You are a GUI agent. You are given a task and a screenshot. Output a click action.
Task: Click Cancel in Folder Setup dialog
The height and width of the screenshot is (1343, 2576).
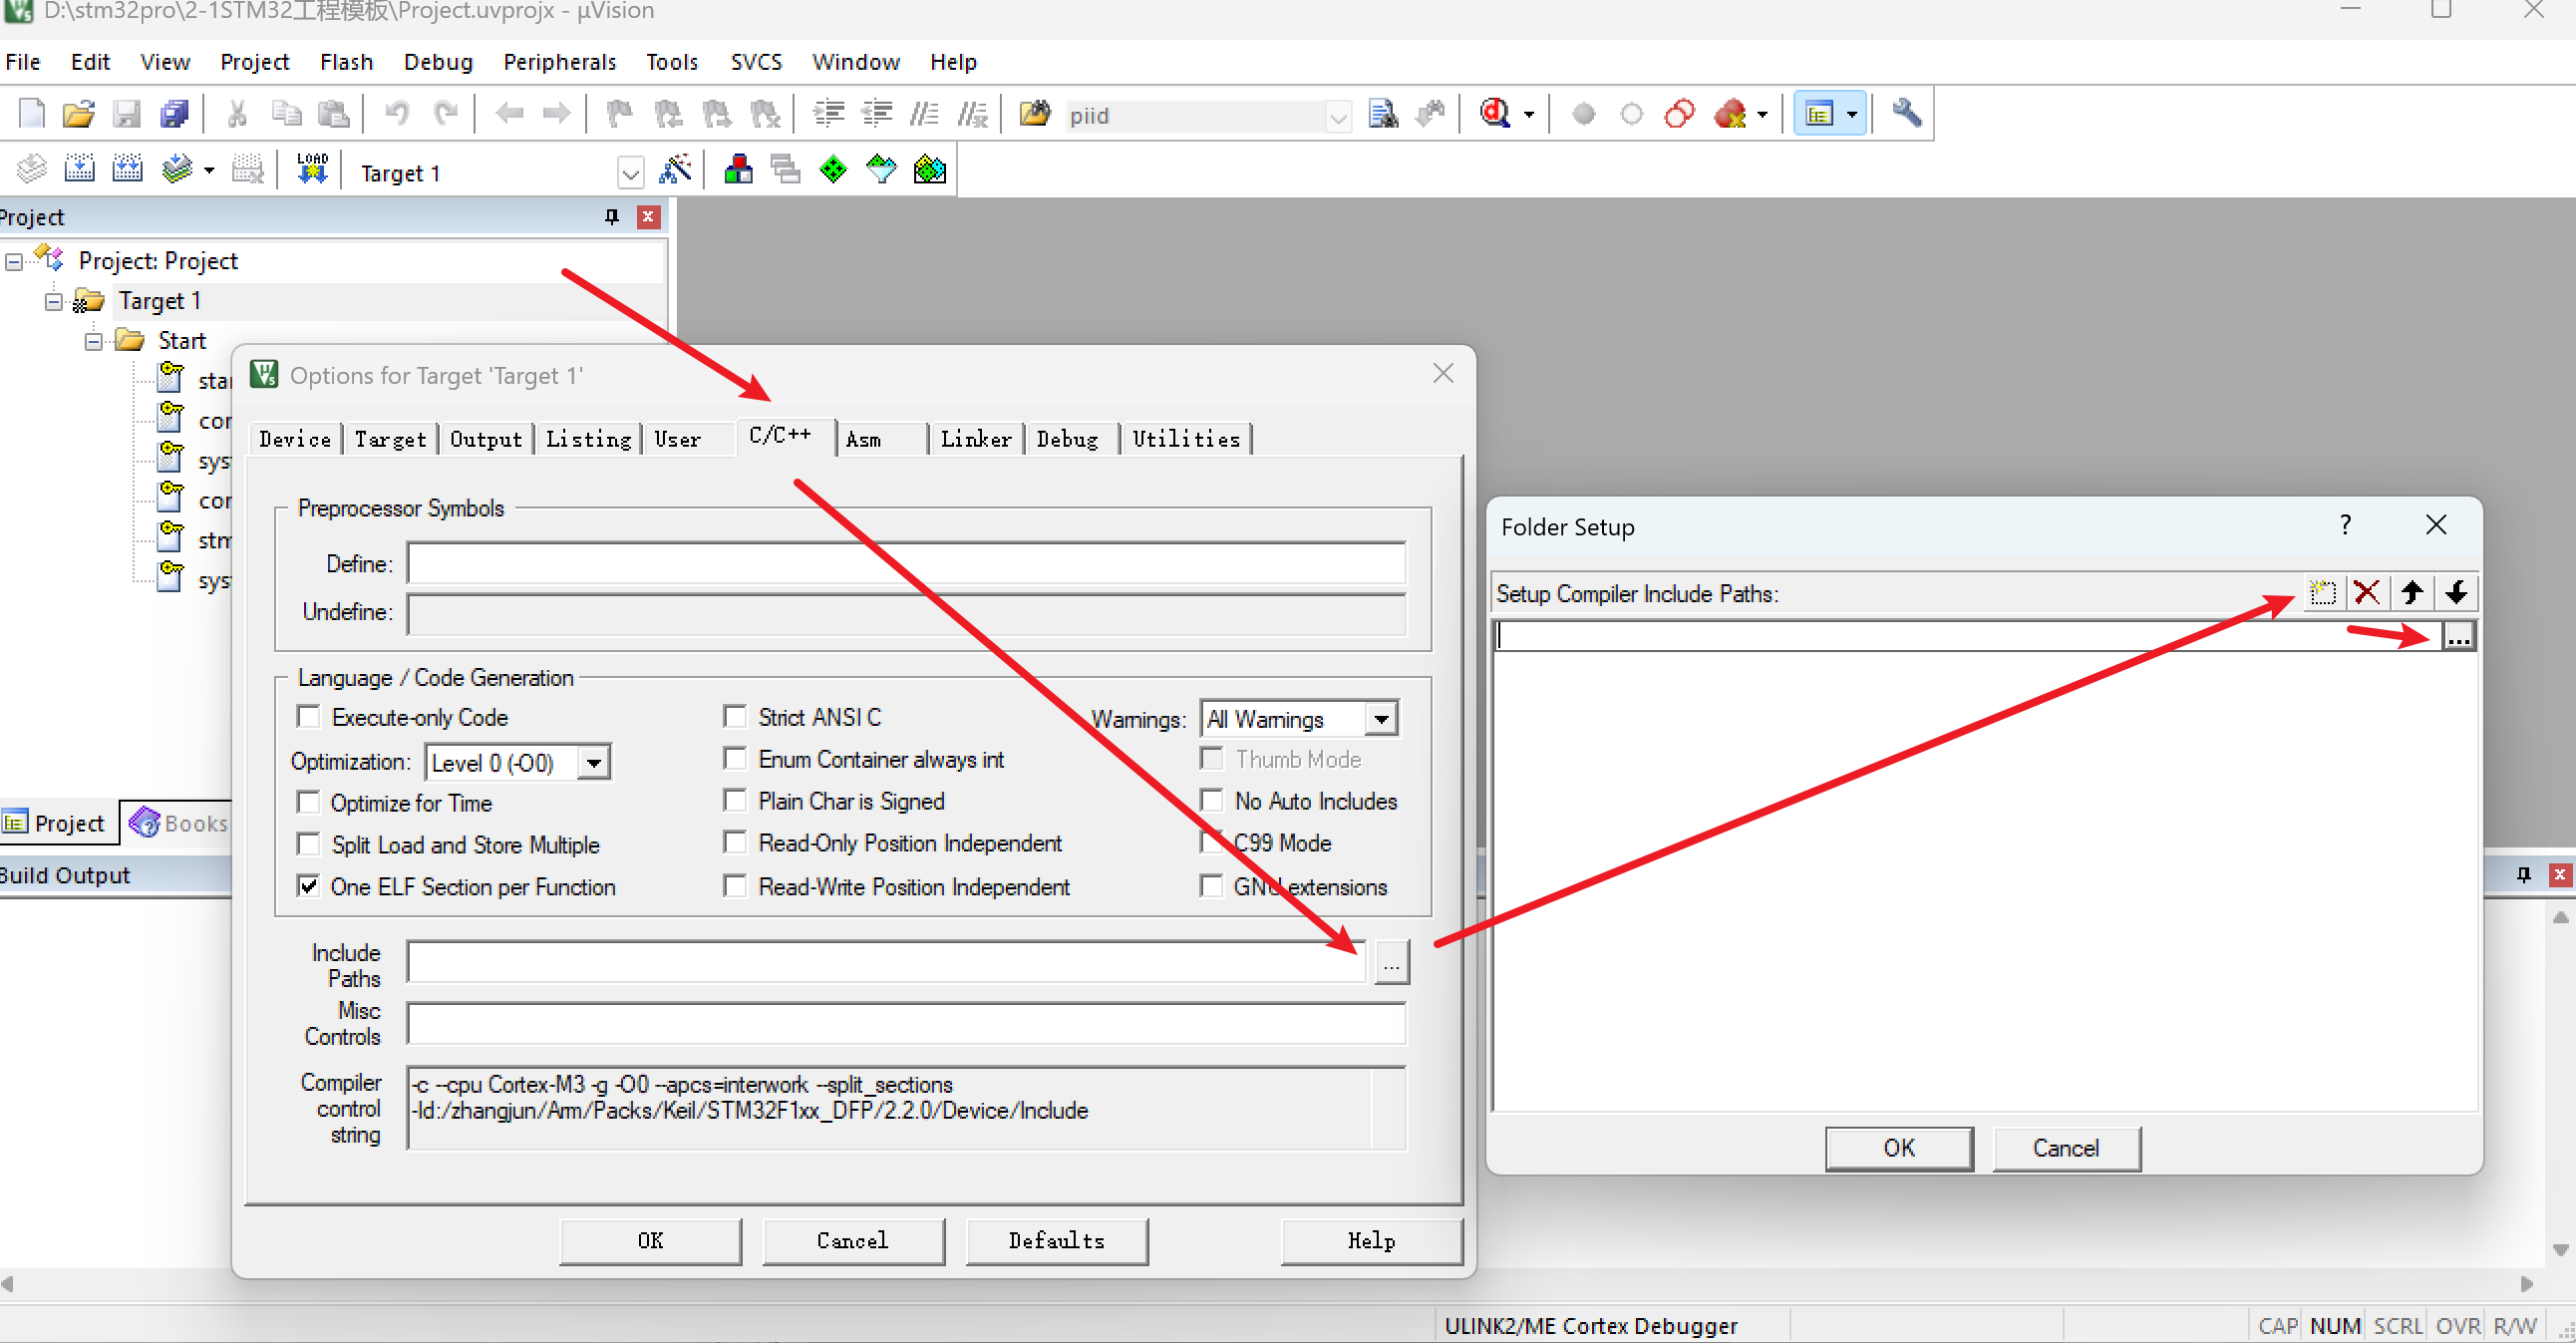point(2066,1148)
